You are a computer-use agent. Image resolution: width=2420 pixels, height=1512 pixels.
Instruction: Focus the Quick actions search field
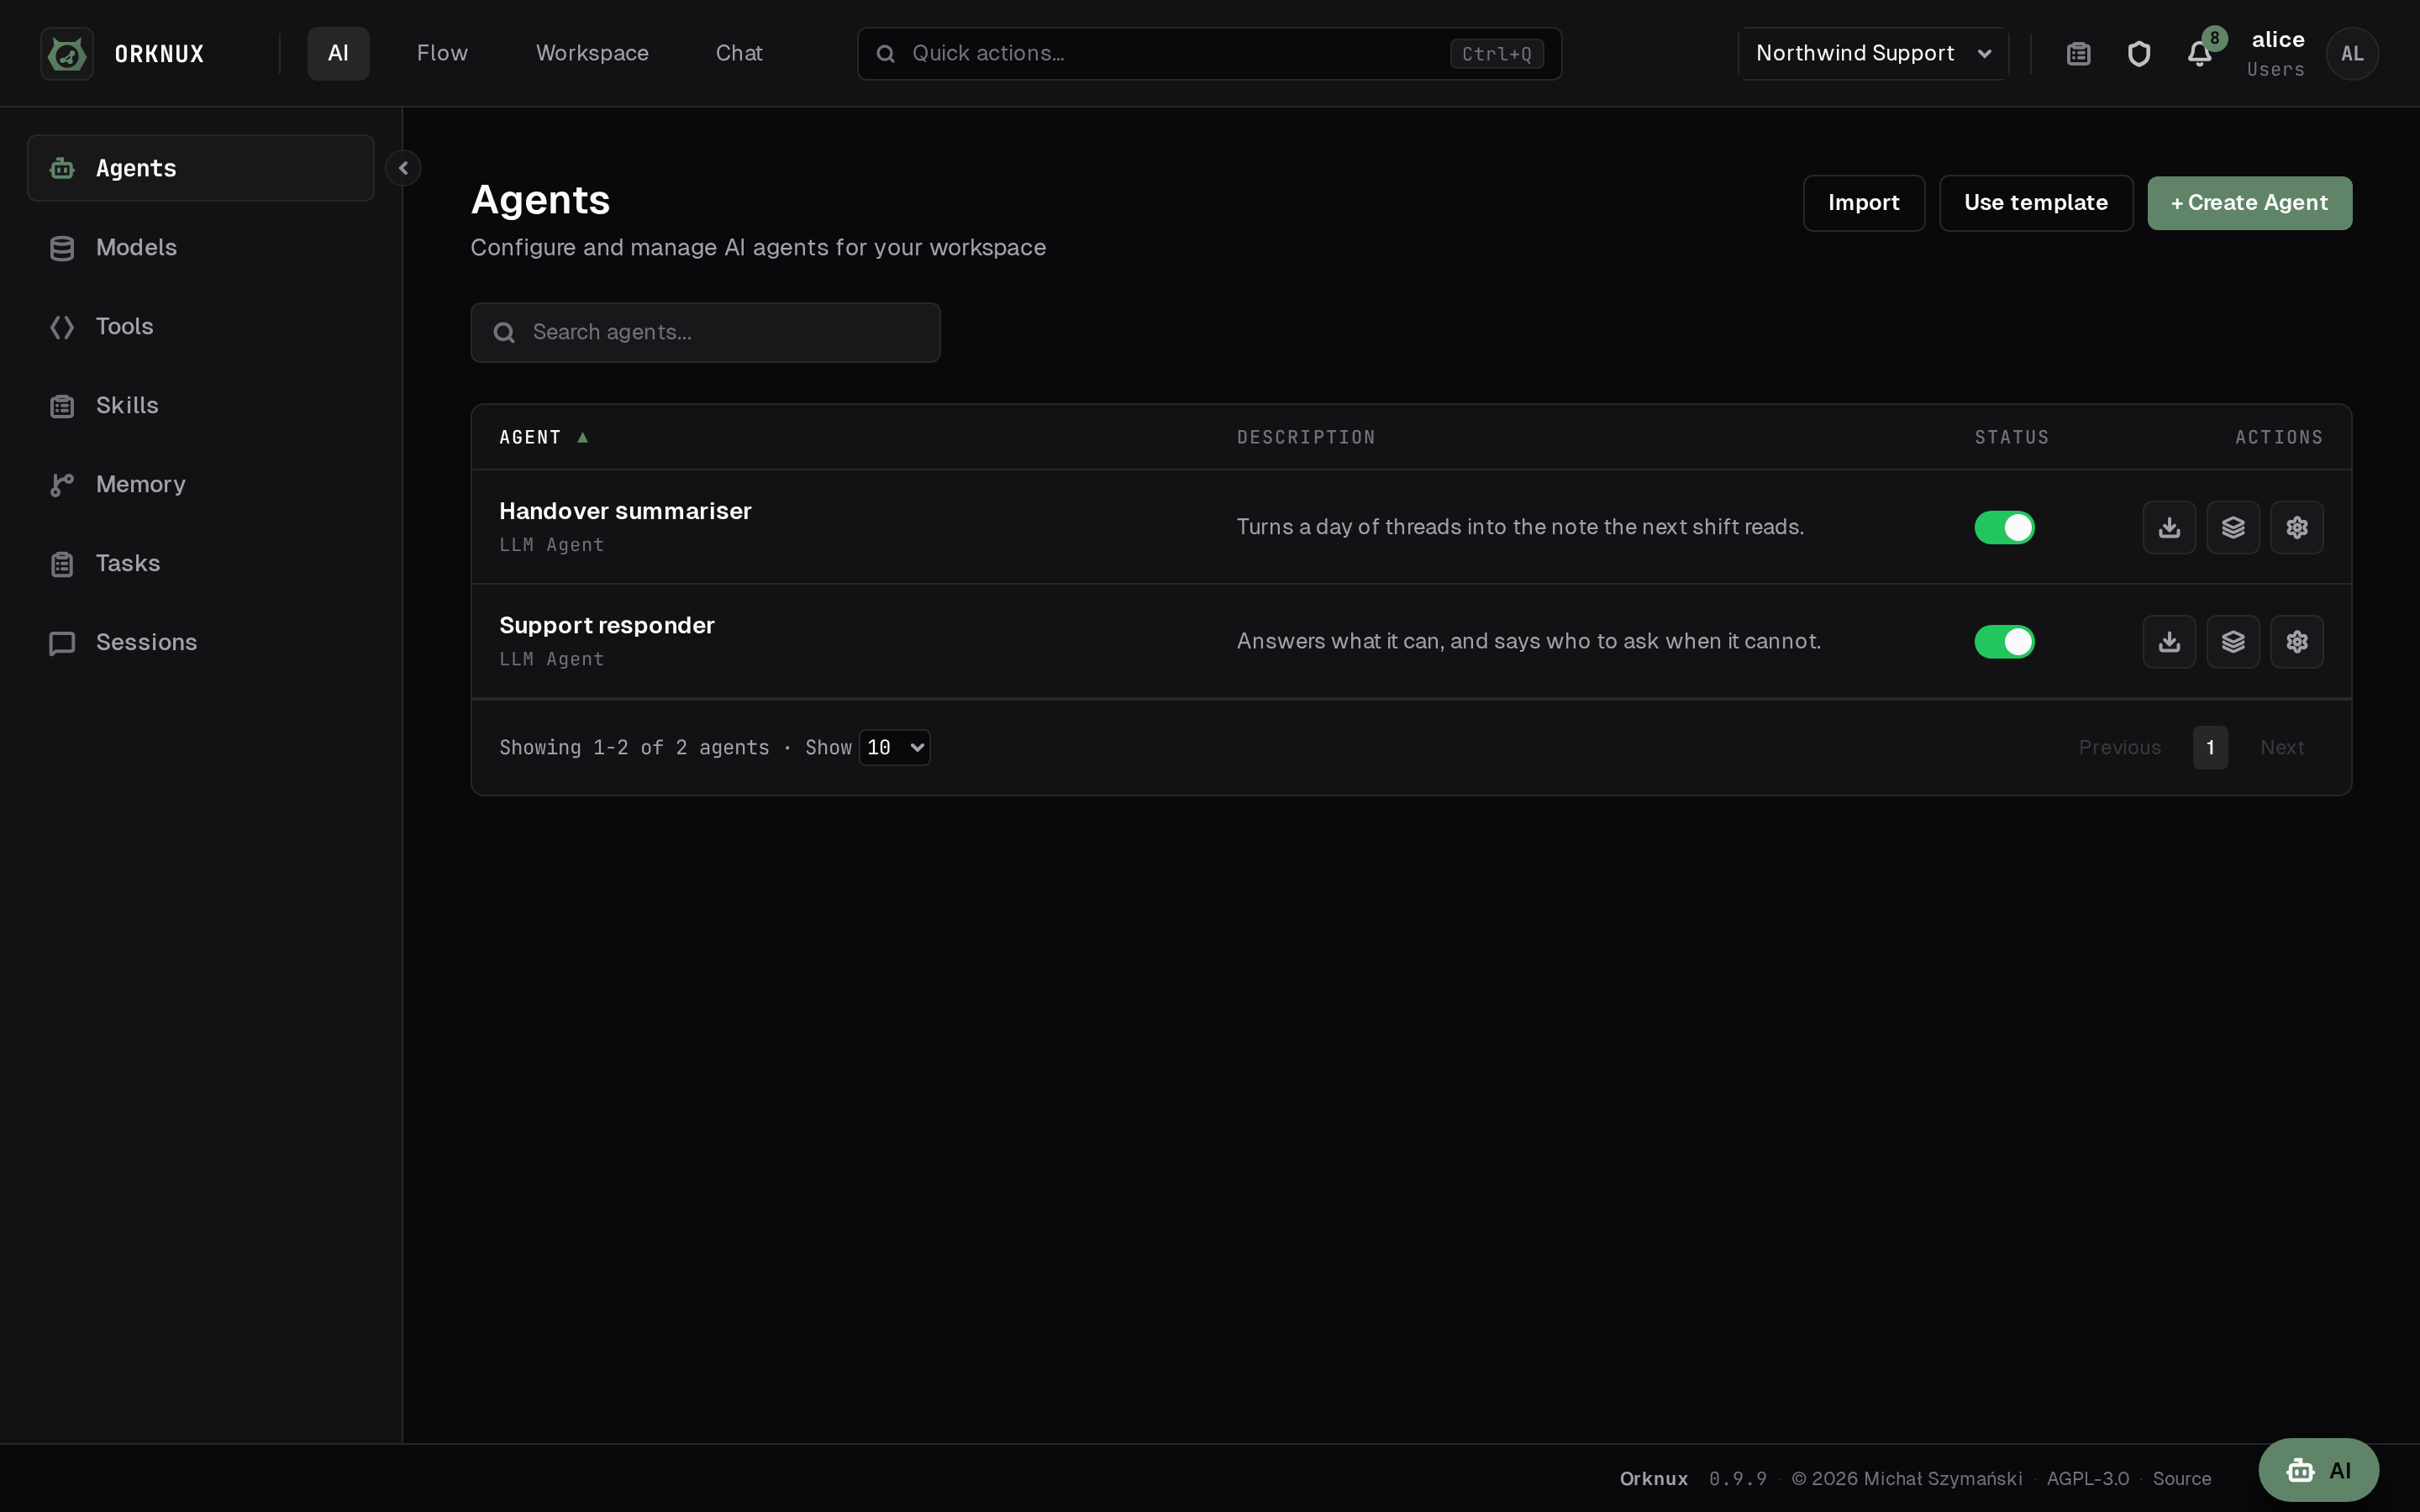coord(1209,54)
